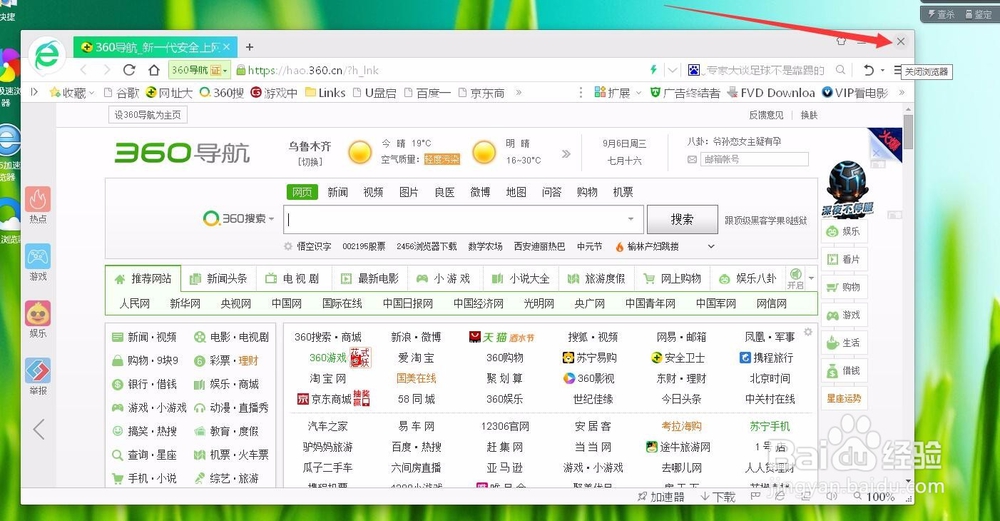Expand more extensions chevron after VIP看电影
Image resolution: width=1000 pixels, height=521 pixels.
(901, 93)
